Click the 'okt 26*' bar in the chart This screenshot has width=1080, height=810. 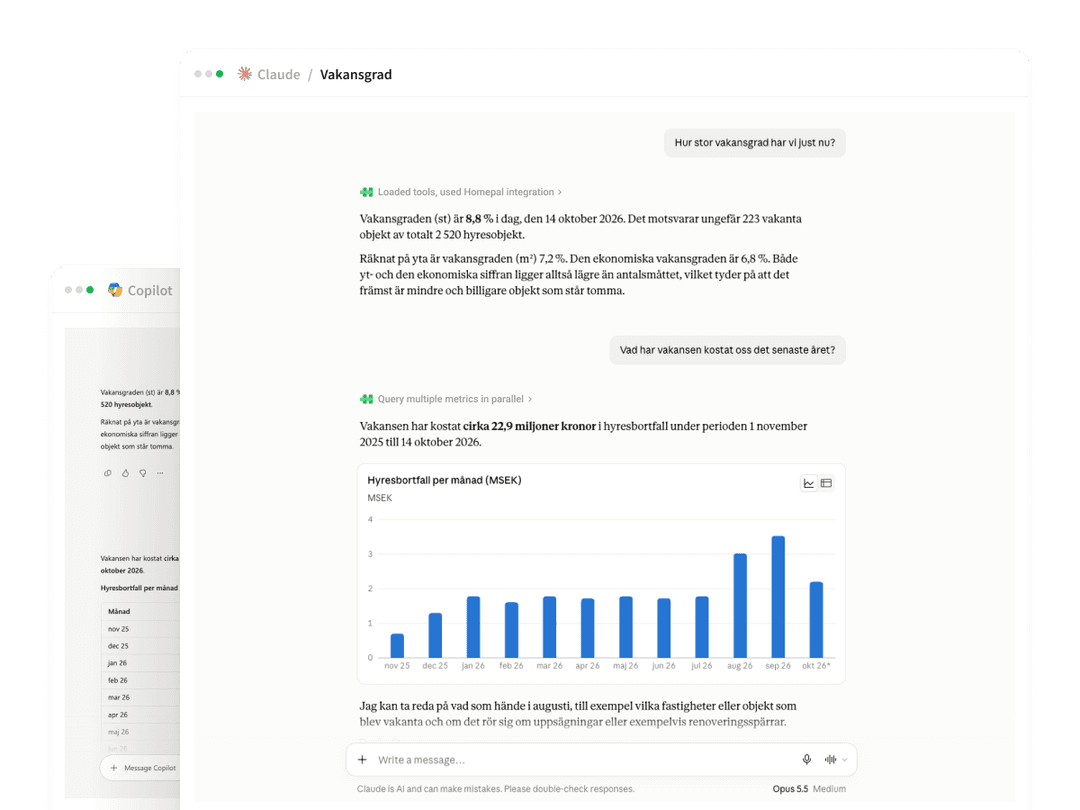[816, 620]
